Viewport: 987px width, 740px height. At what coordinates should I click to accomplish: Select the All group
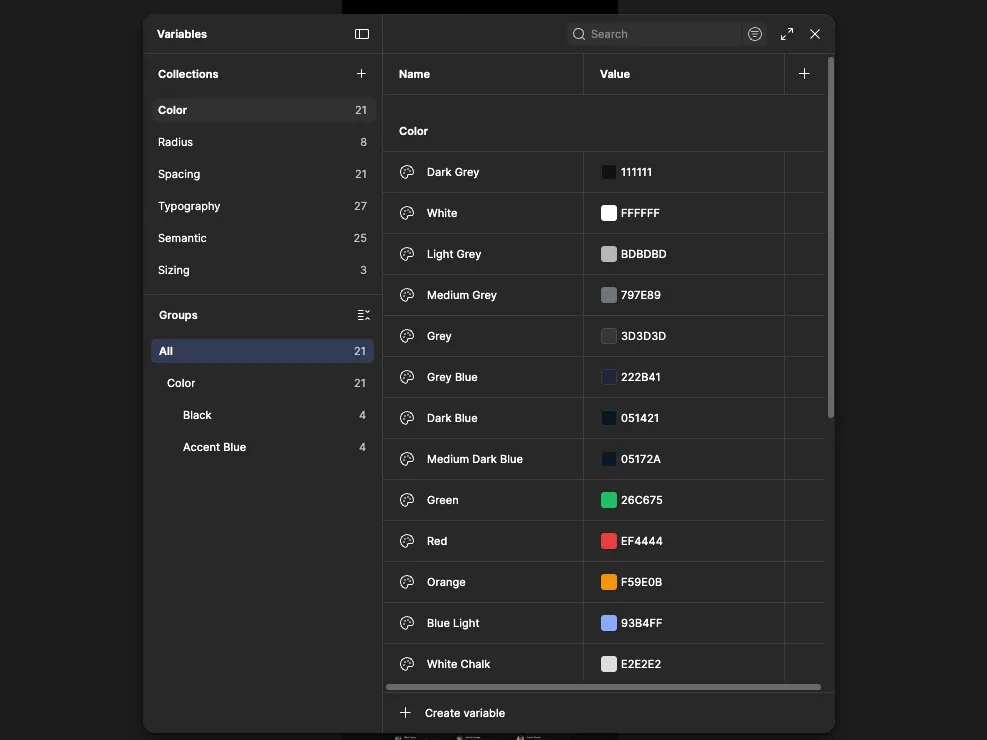tap(262, 351)
